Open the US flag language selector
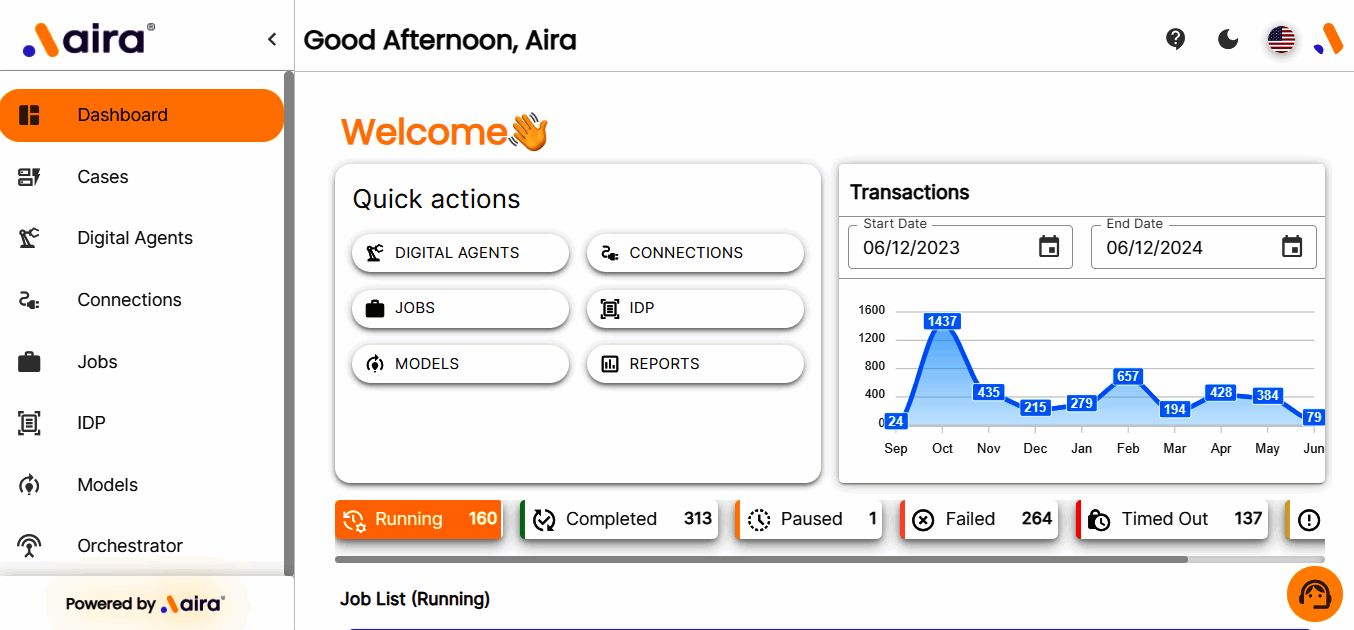 [x=1281, y=39]
